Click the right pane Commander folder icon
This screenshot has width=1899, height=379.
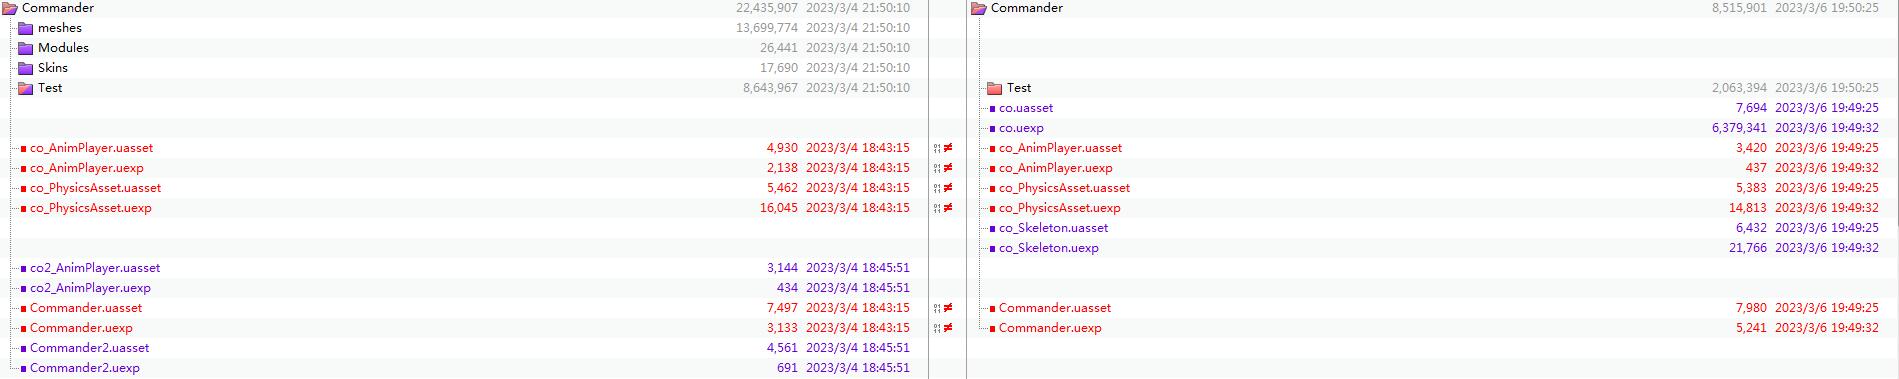pyautogui.click(x=979, y=8)
